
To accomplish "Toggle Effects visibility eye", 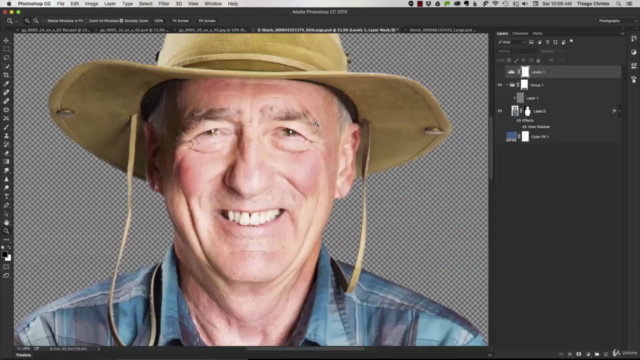I will [x=519, y=121].
